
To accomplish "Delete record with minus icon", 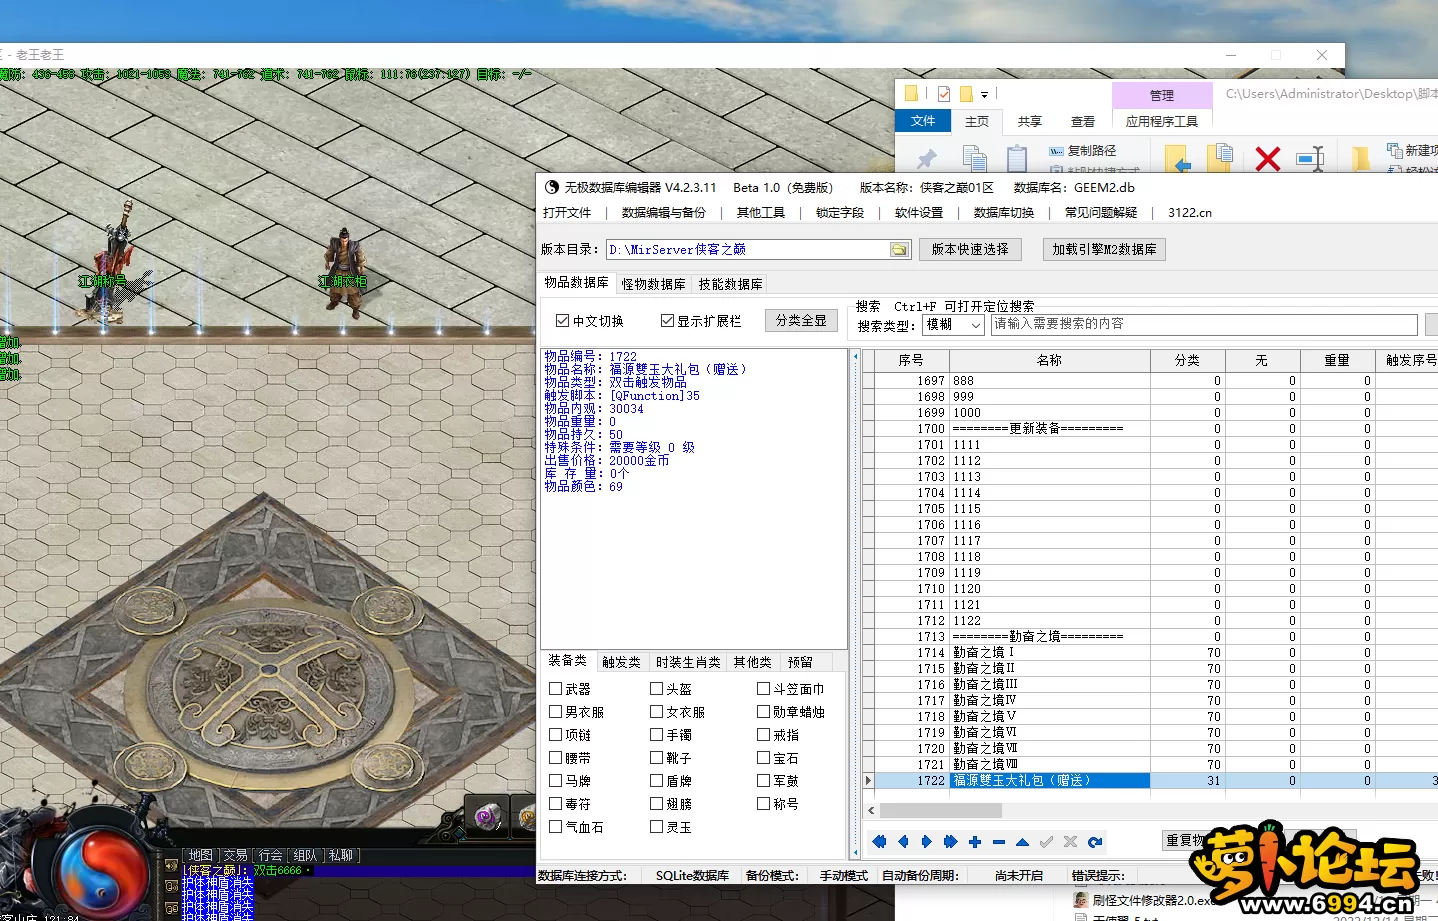I will click(x=998, y=842).
